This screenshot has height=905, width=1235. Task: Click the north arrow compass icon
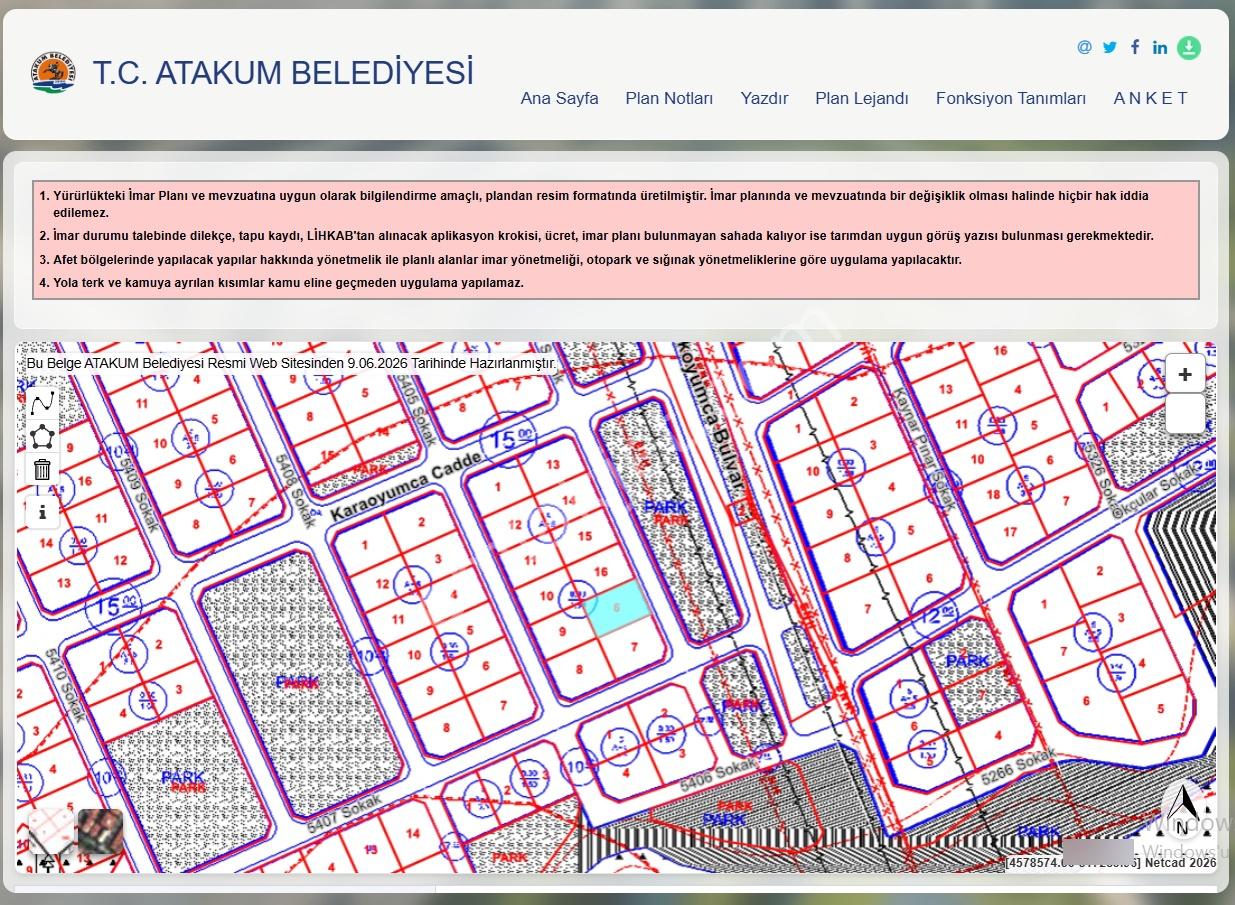click(x=1183, y=809)
